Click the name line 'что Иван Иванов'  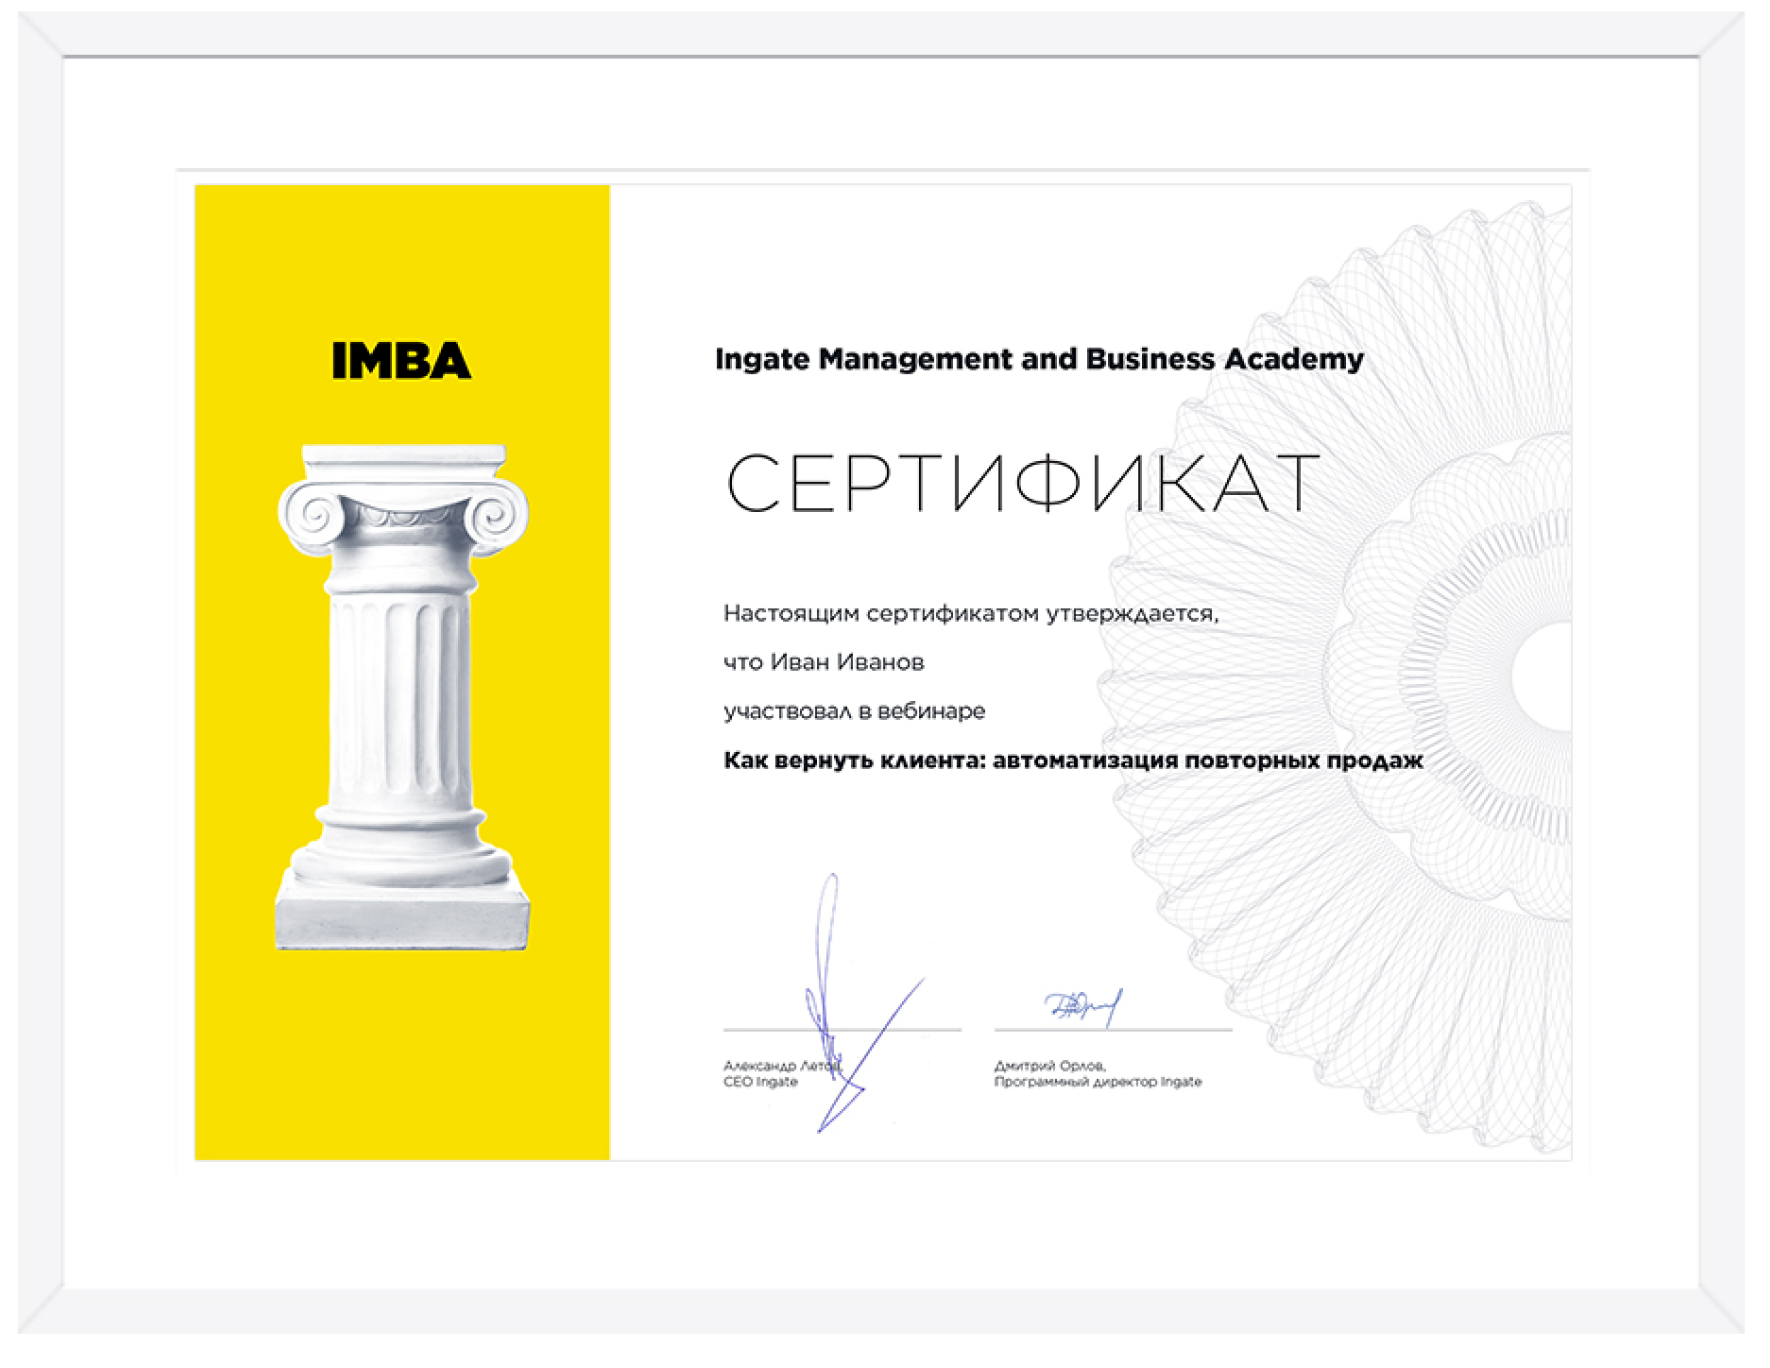823,662
